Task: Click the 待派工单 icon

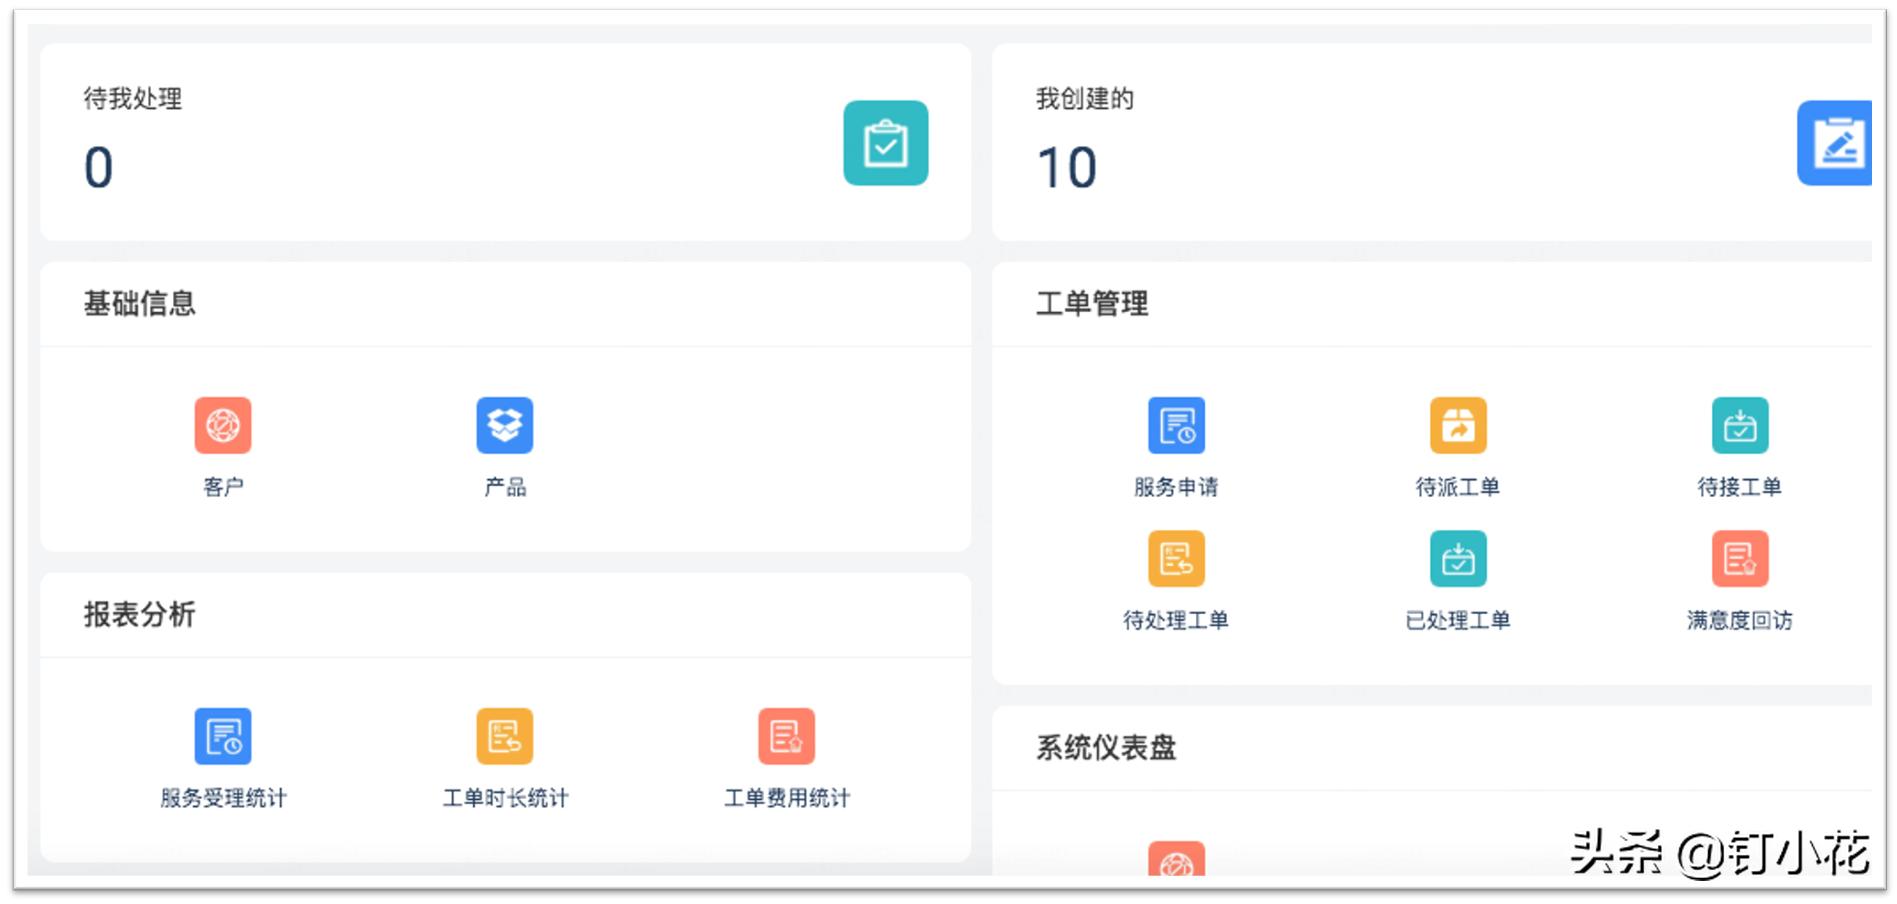Action: click(x=1458, y=424)
